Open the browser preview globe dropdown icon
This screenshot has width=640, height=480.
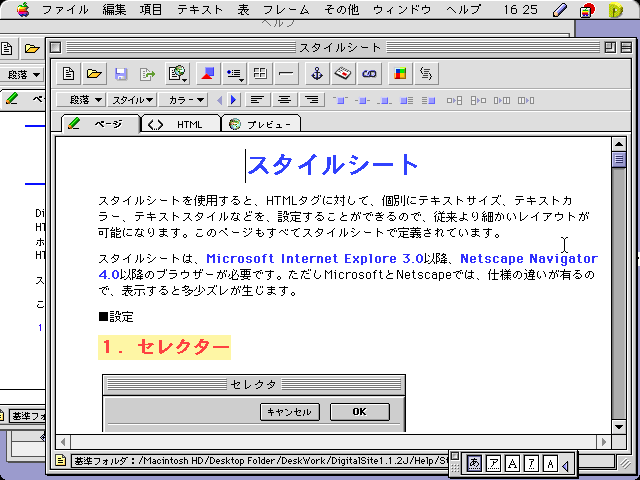tap(178, 73)
